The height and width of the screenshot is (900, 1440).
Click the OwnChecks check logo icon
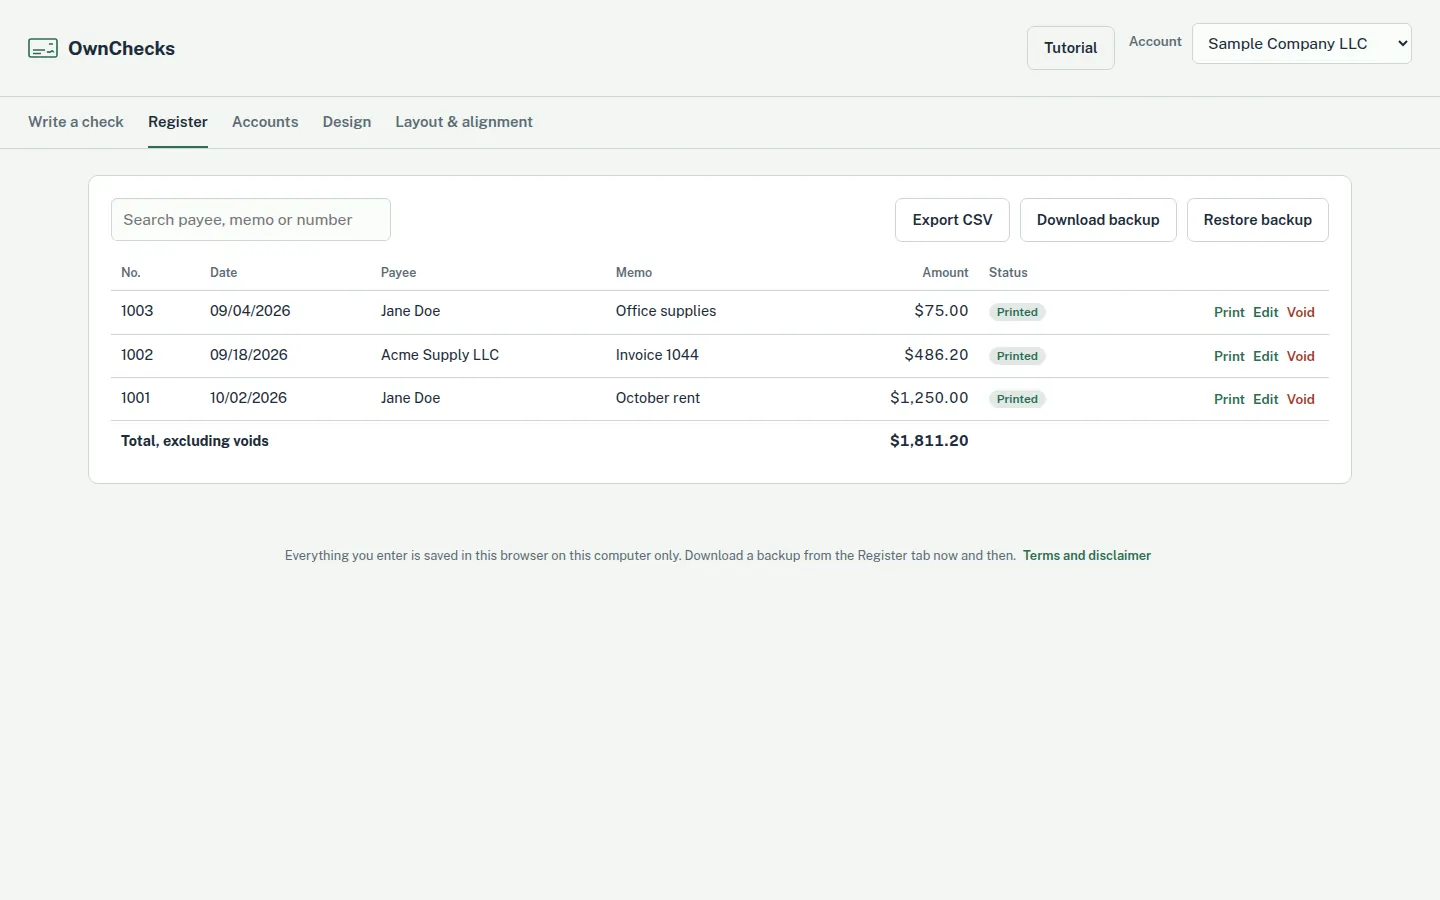point(43,48)
